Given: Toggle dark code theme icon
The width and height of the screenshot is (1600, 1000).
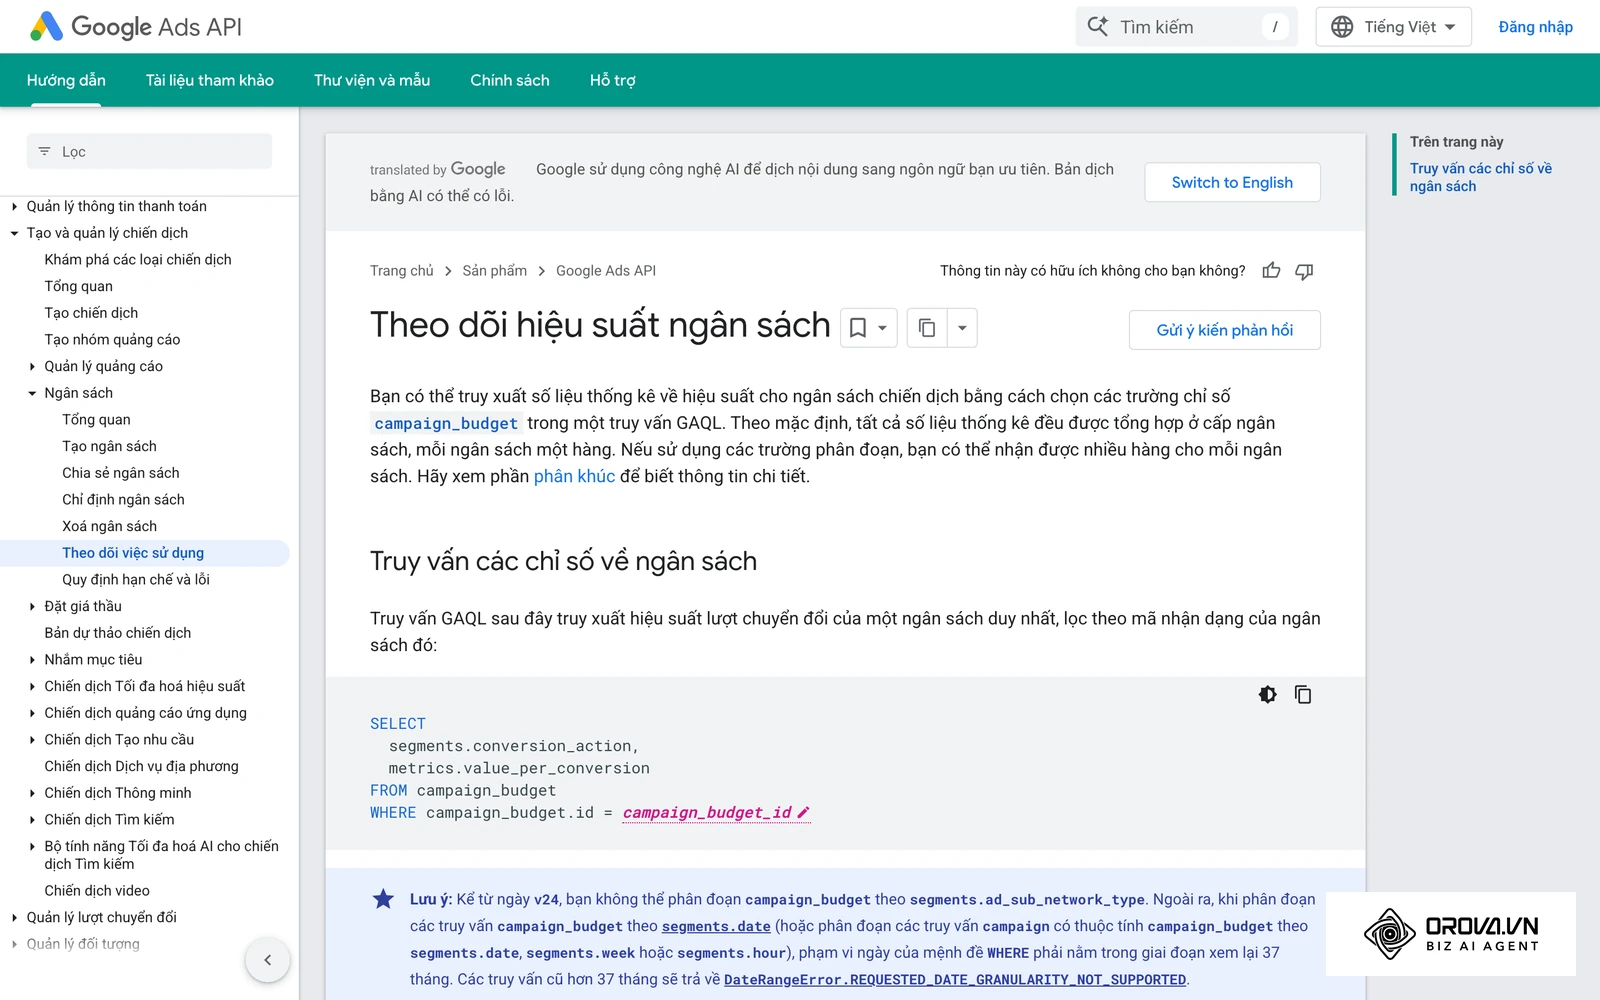Looking at the screenshot, I should 1267,694.
